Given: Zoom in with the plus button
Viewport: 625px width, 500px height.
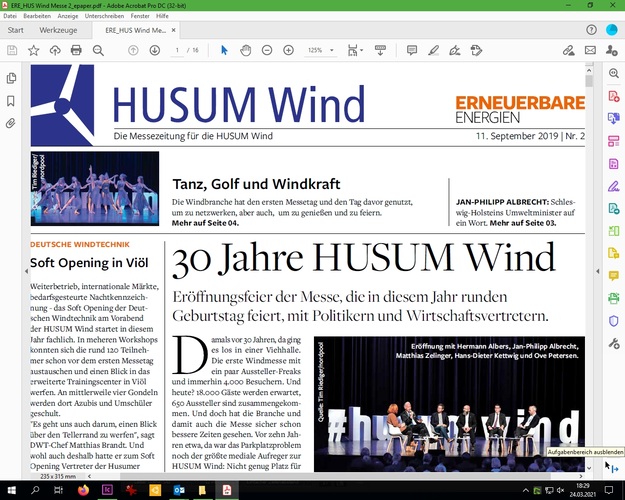Looking at the screenshot, I should [288, 50].
